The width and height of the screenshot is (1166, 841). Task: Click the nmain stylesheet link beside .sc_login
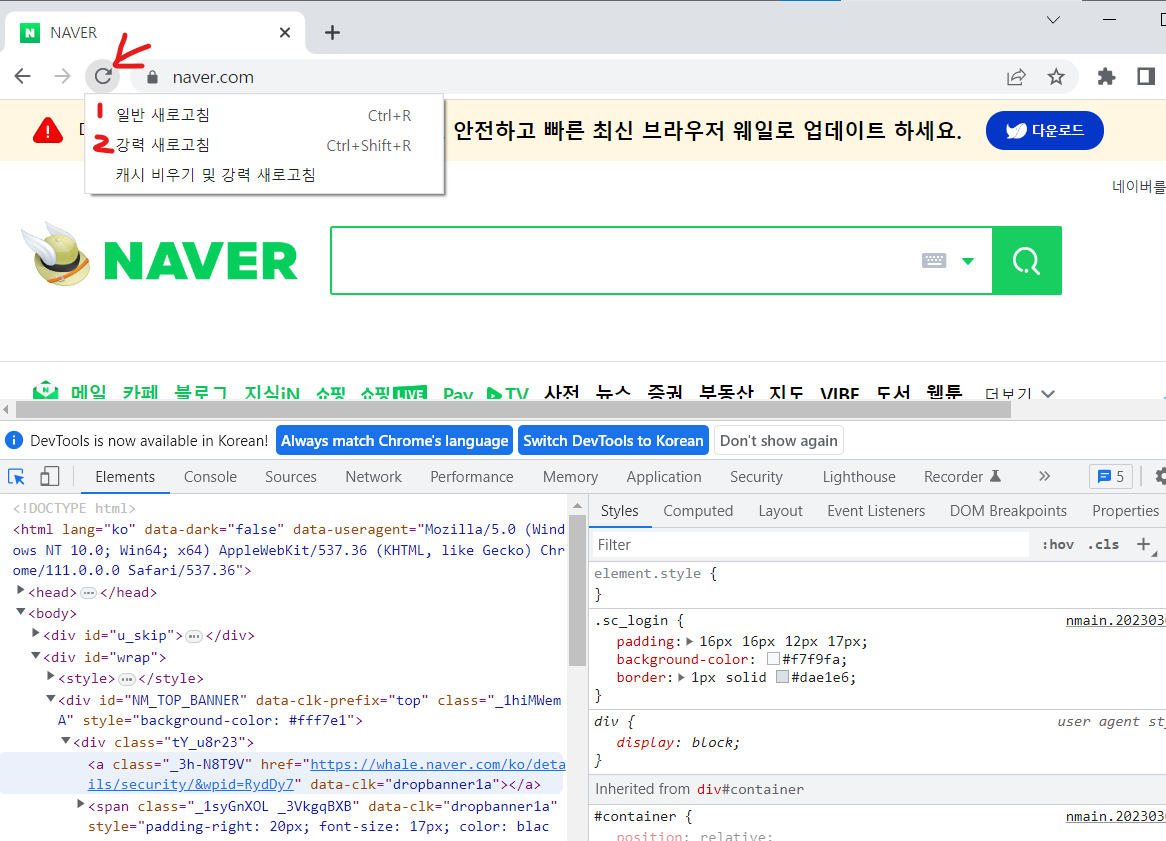[1115, 620]
